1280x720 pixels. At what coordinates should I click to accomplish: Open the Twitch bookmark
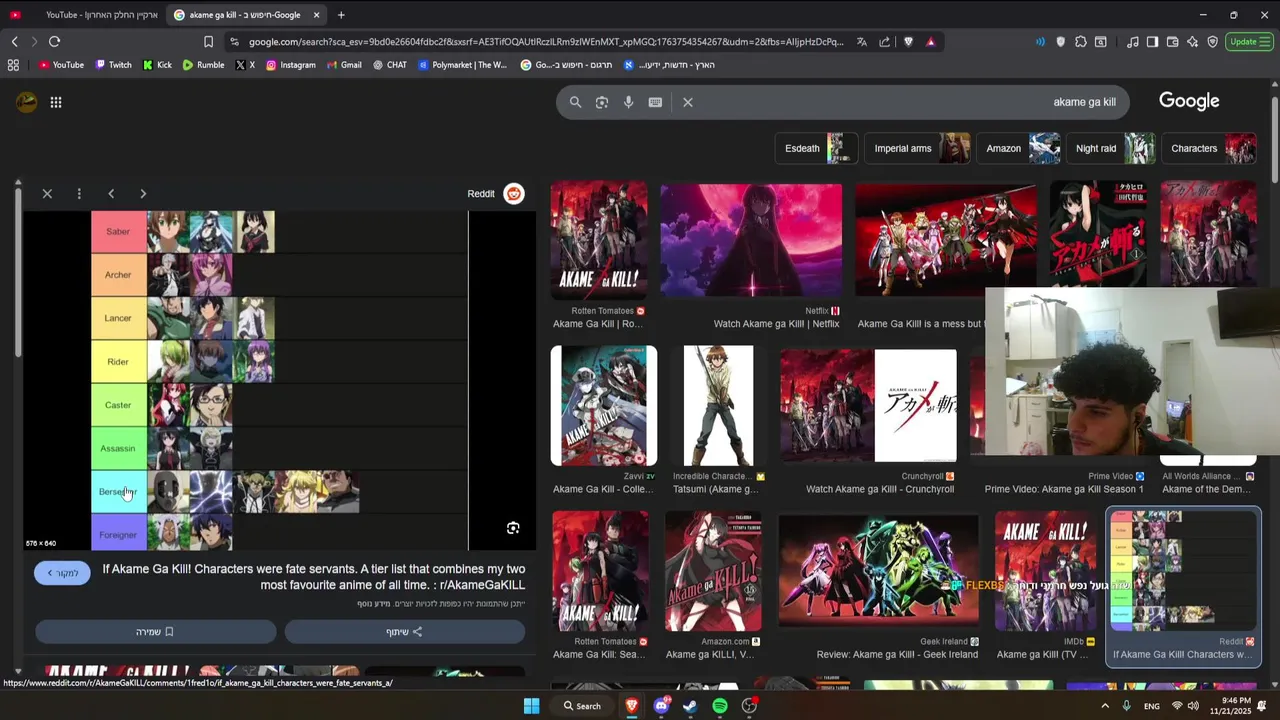point(113,65)
